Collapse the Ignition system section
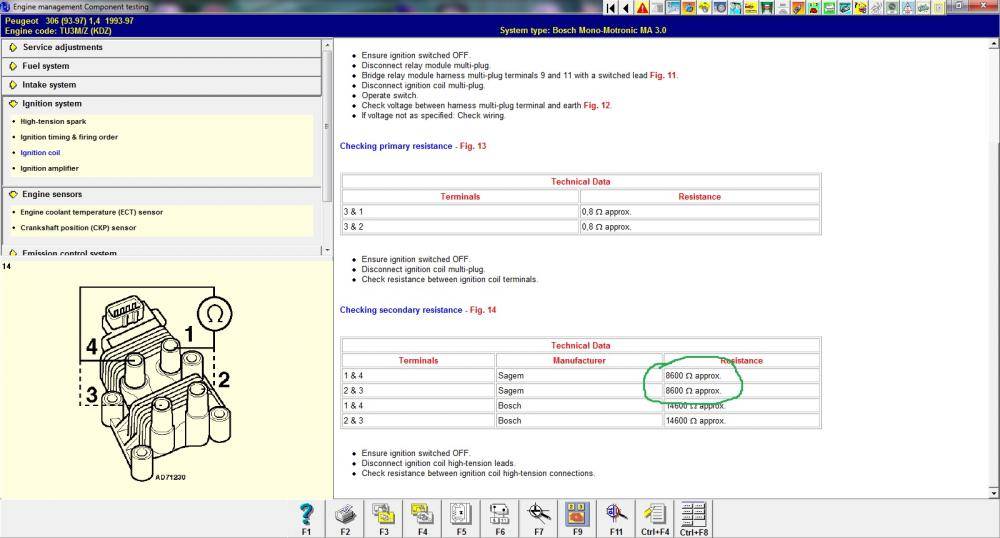1000x538 pixels. pos(52,104)
